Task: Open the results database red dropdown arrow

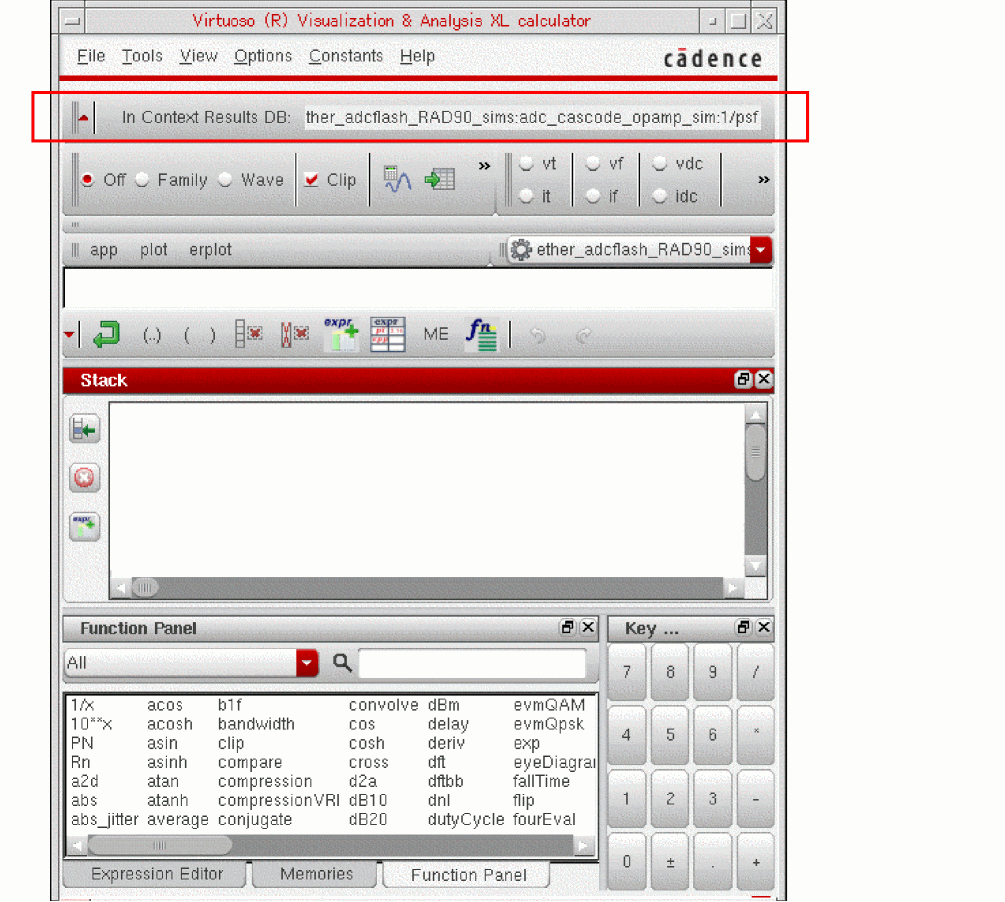Action: click(762, 250)
